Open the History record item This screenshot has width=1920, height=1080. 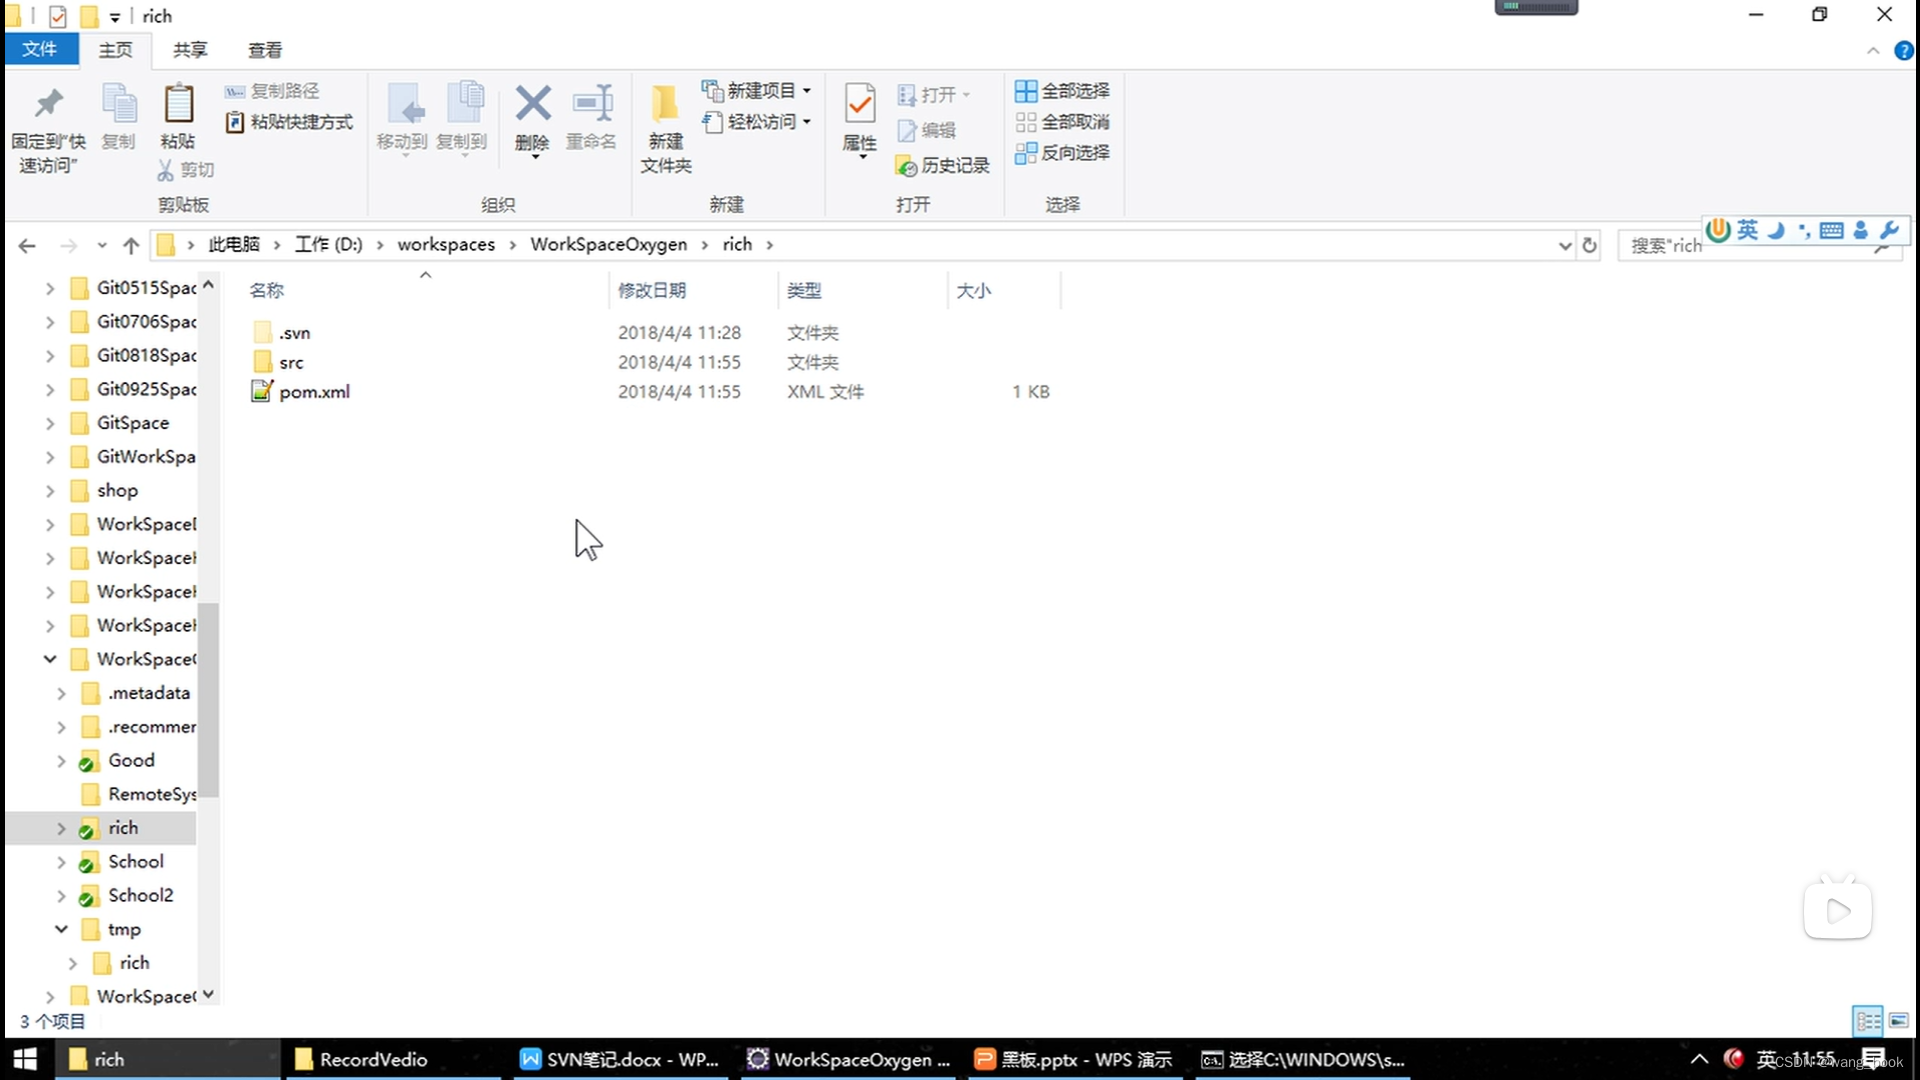[x=943, y=166]
